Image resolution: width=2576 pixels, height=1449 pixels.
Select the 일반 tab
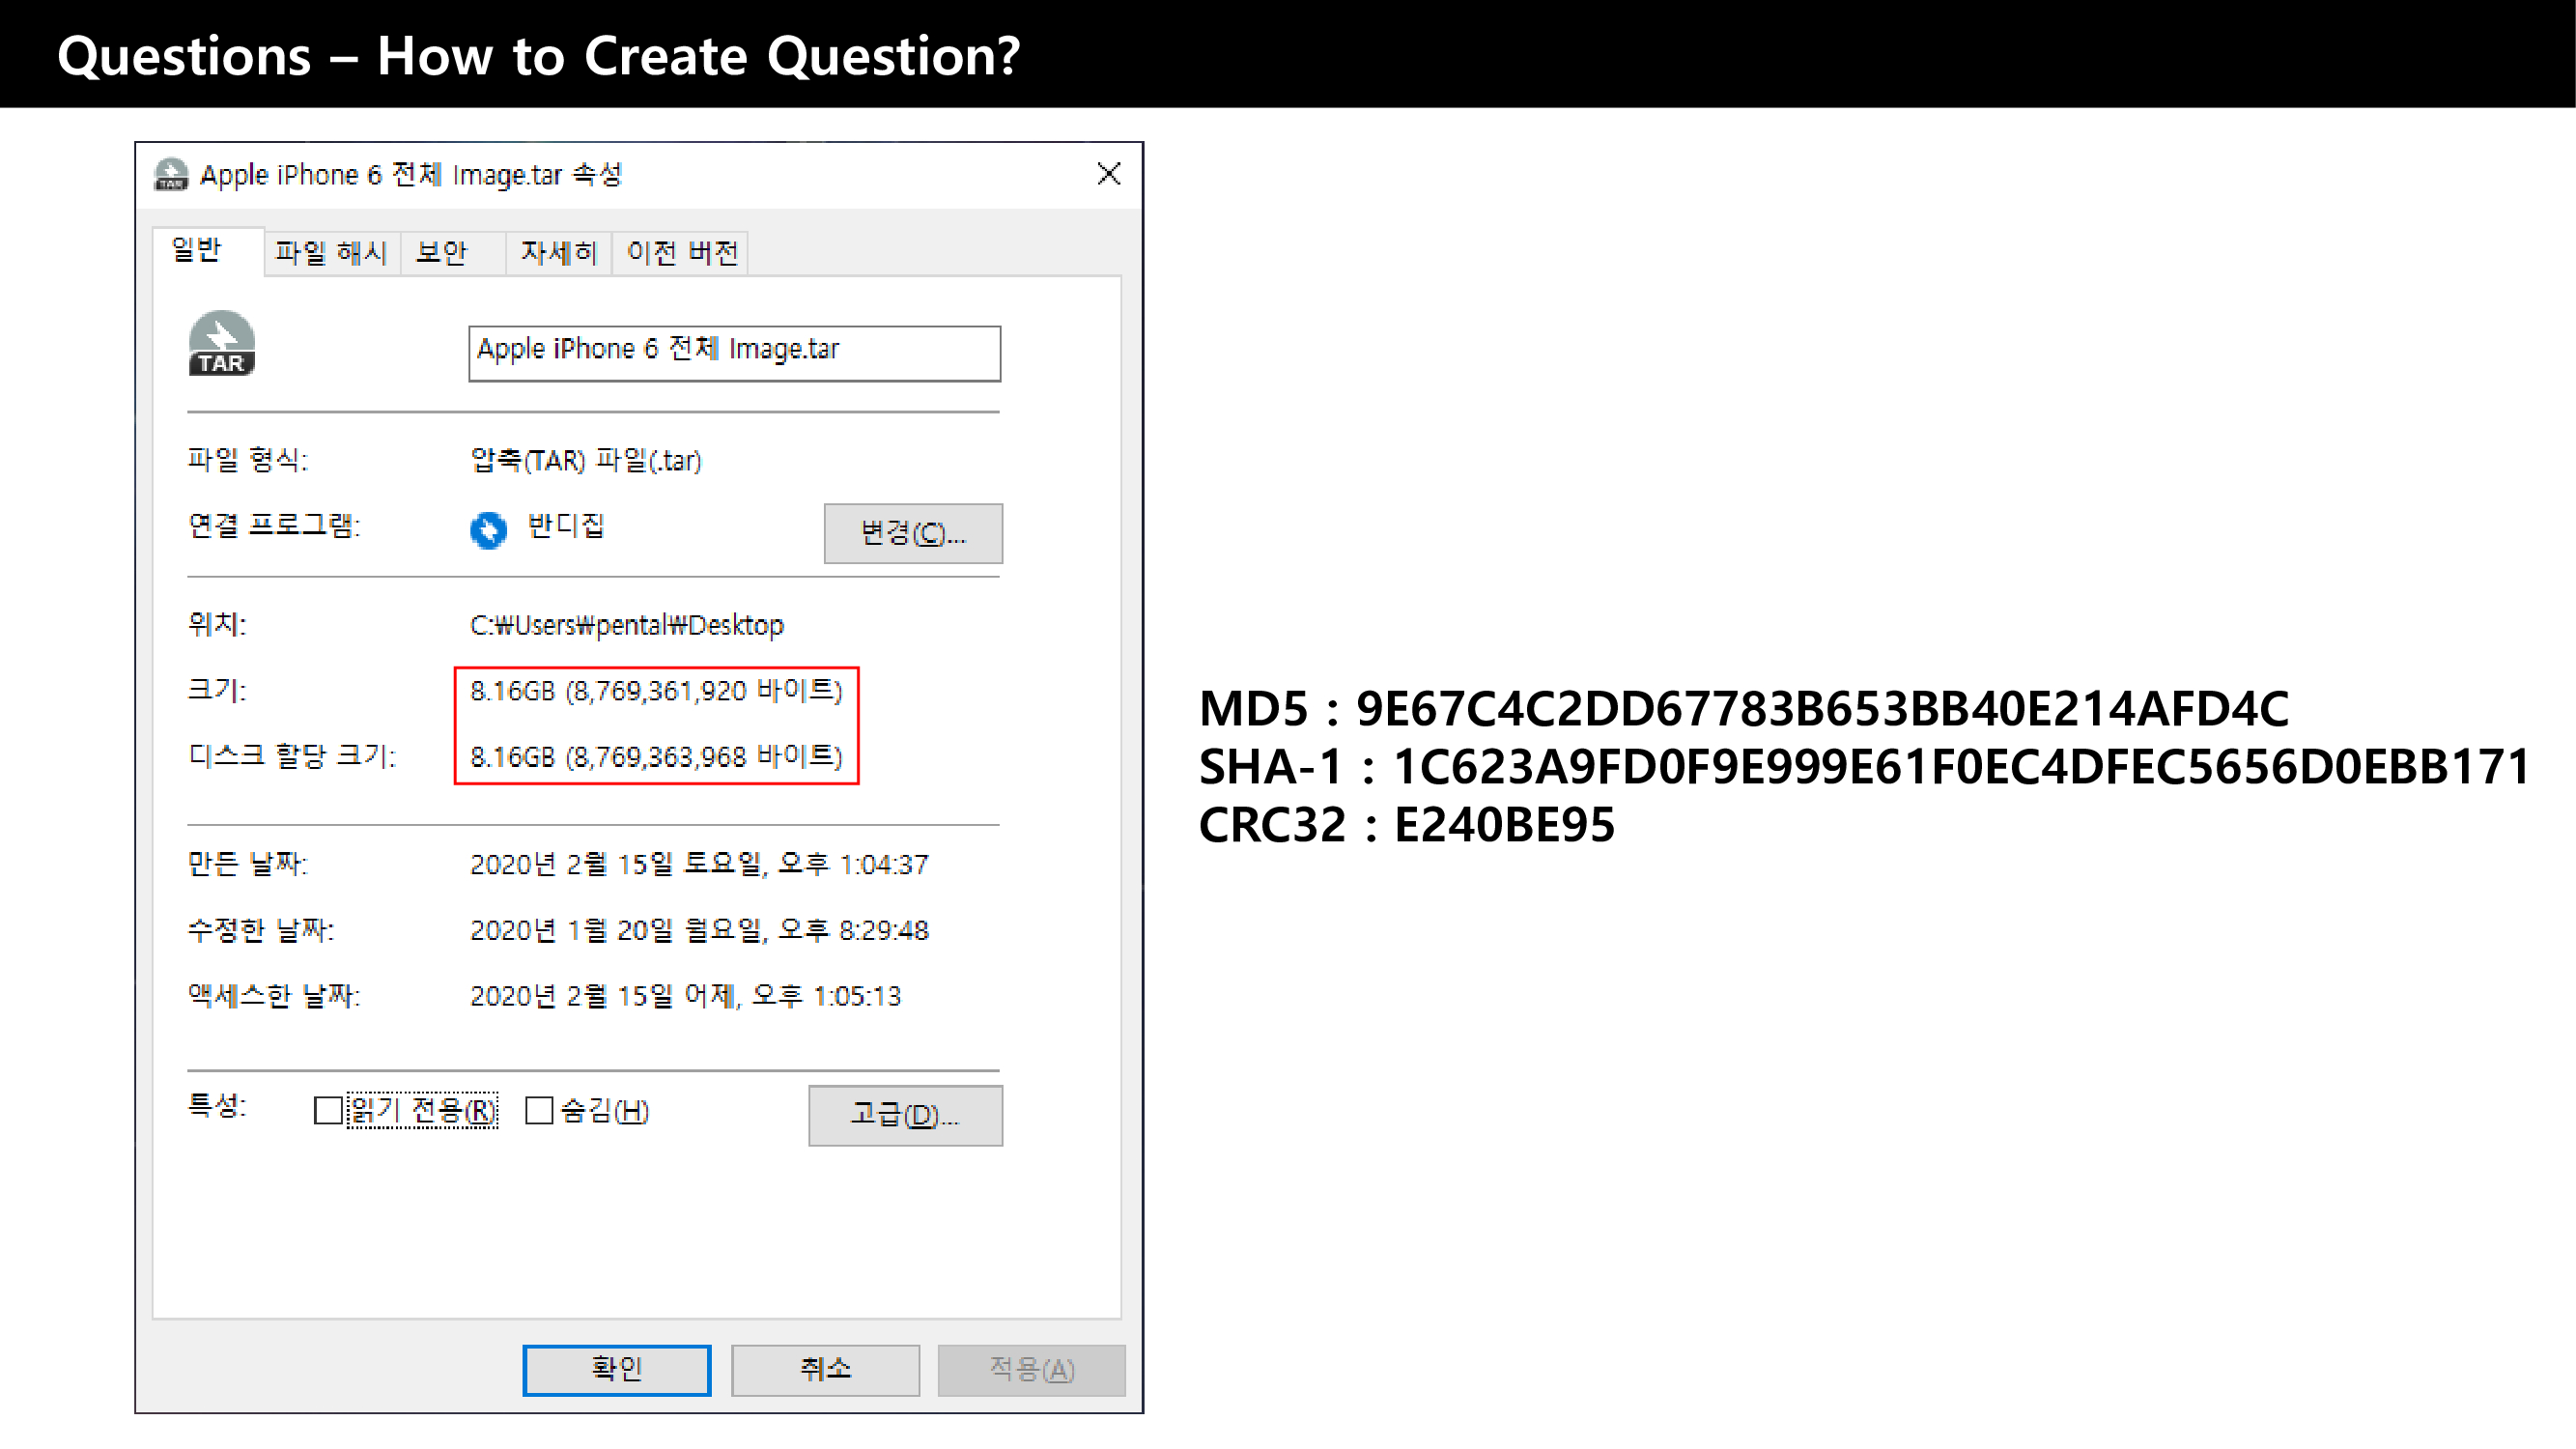pos(196,249)
